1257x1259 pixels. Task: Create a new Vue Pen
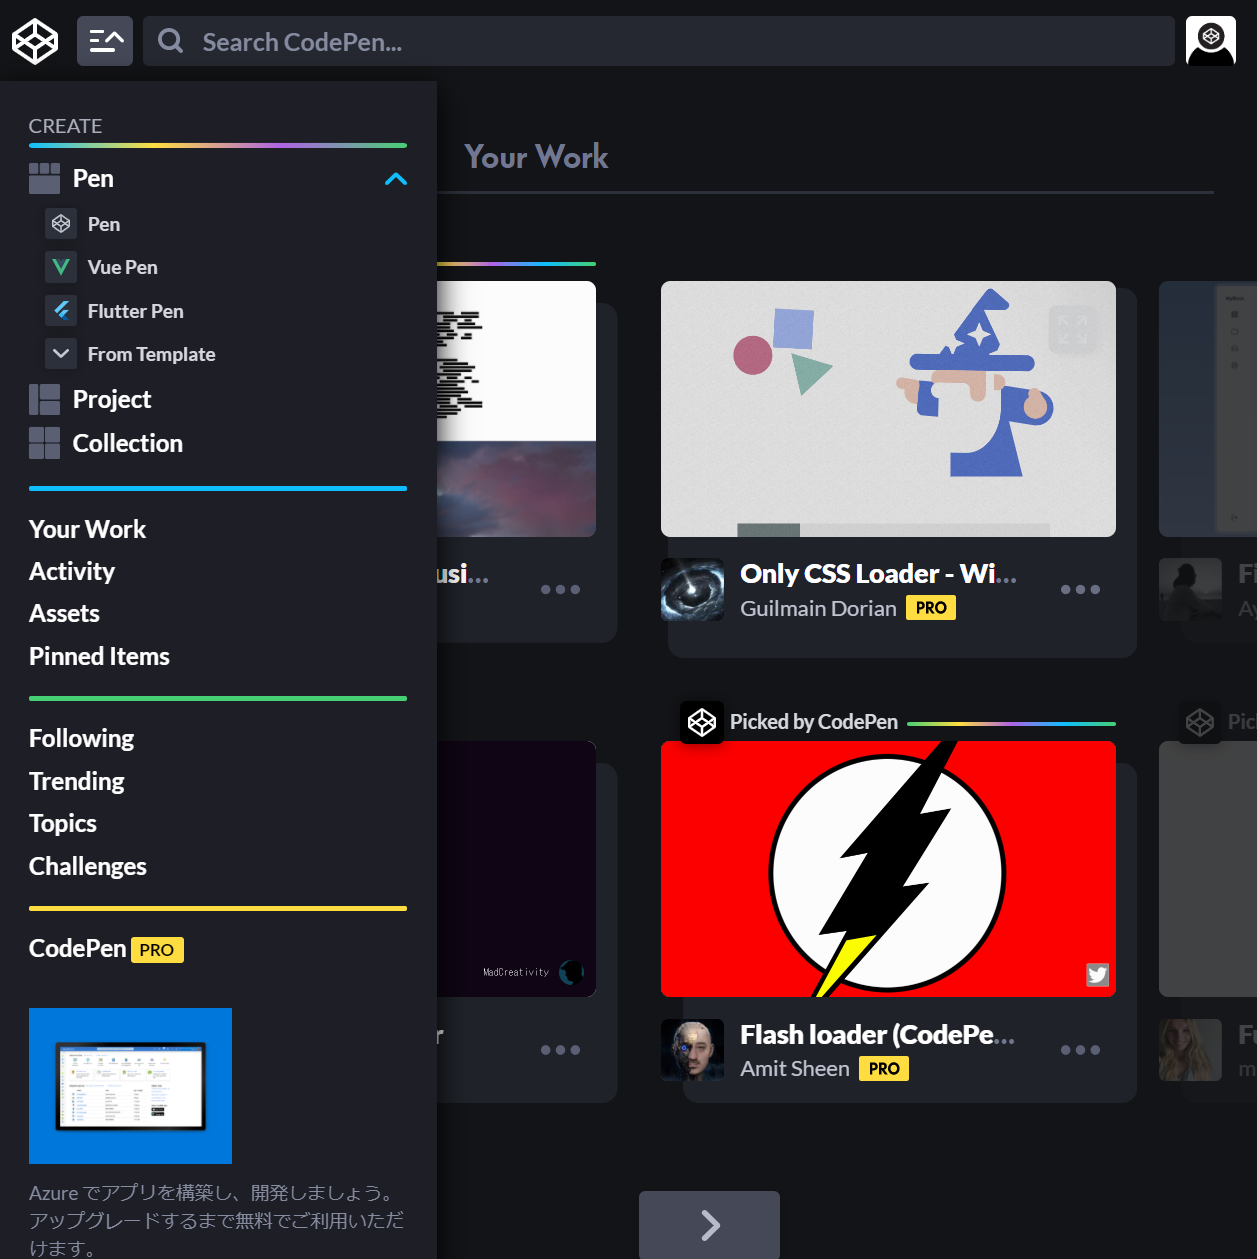click(122, 267)
